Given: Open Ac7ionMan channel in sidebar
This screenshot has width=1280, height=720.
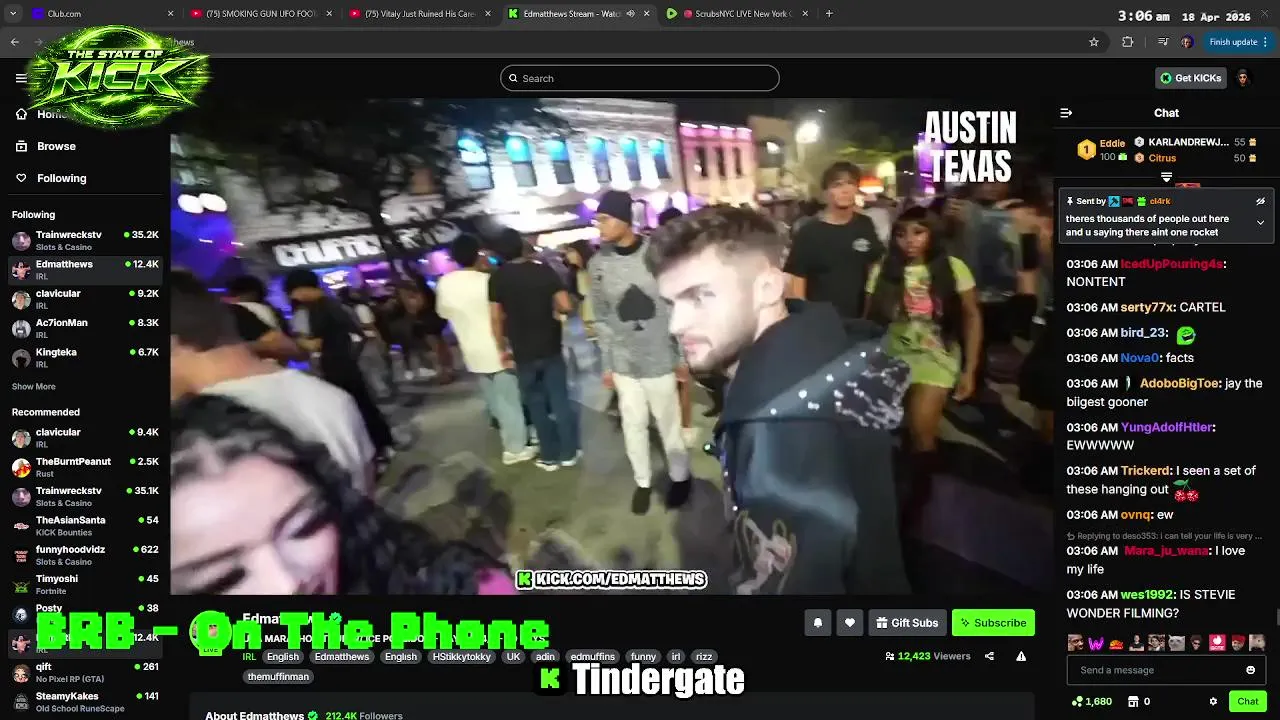Looking at the screenshot, I should pyautogui.click(x=85, y=328).
